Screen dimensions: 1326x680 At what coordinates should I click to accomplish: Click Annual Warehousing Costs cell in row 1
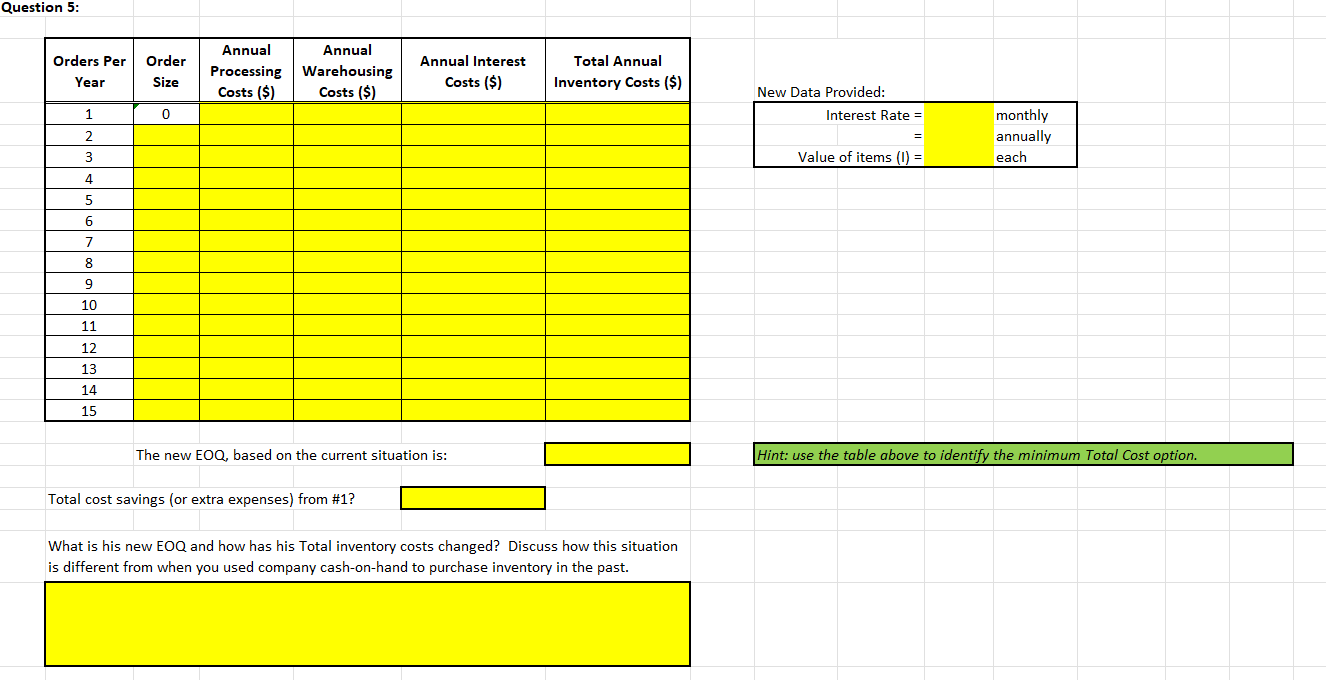(x=347, y=114)
